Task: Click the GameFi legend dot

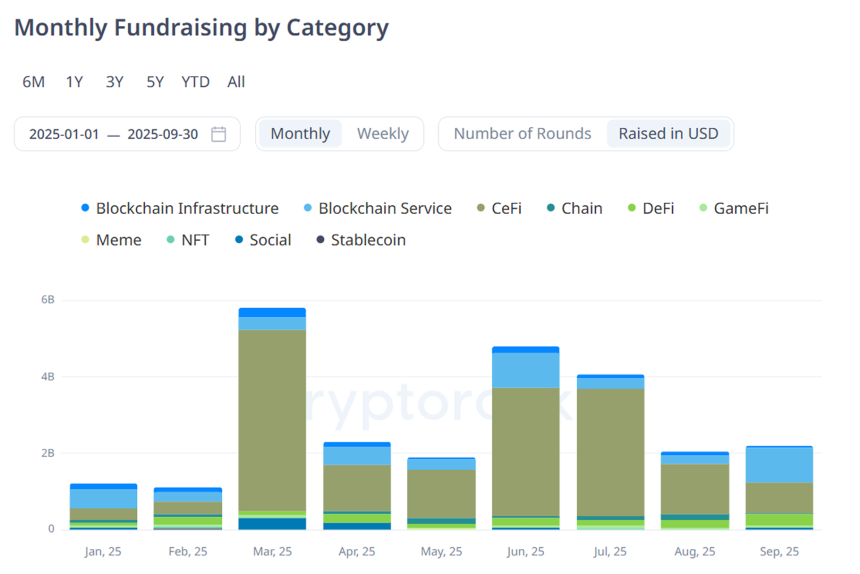Action: point(703,209)
